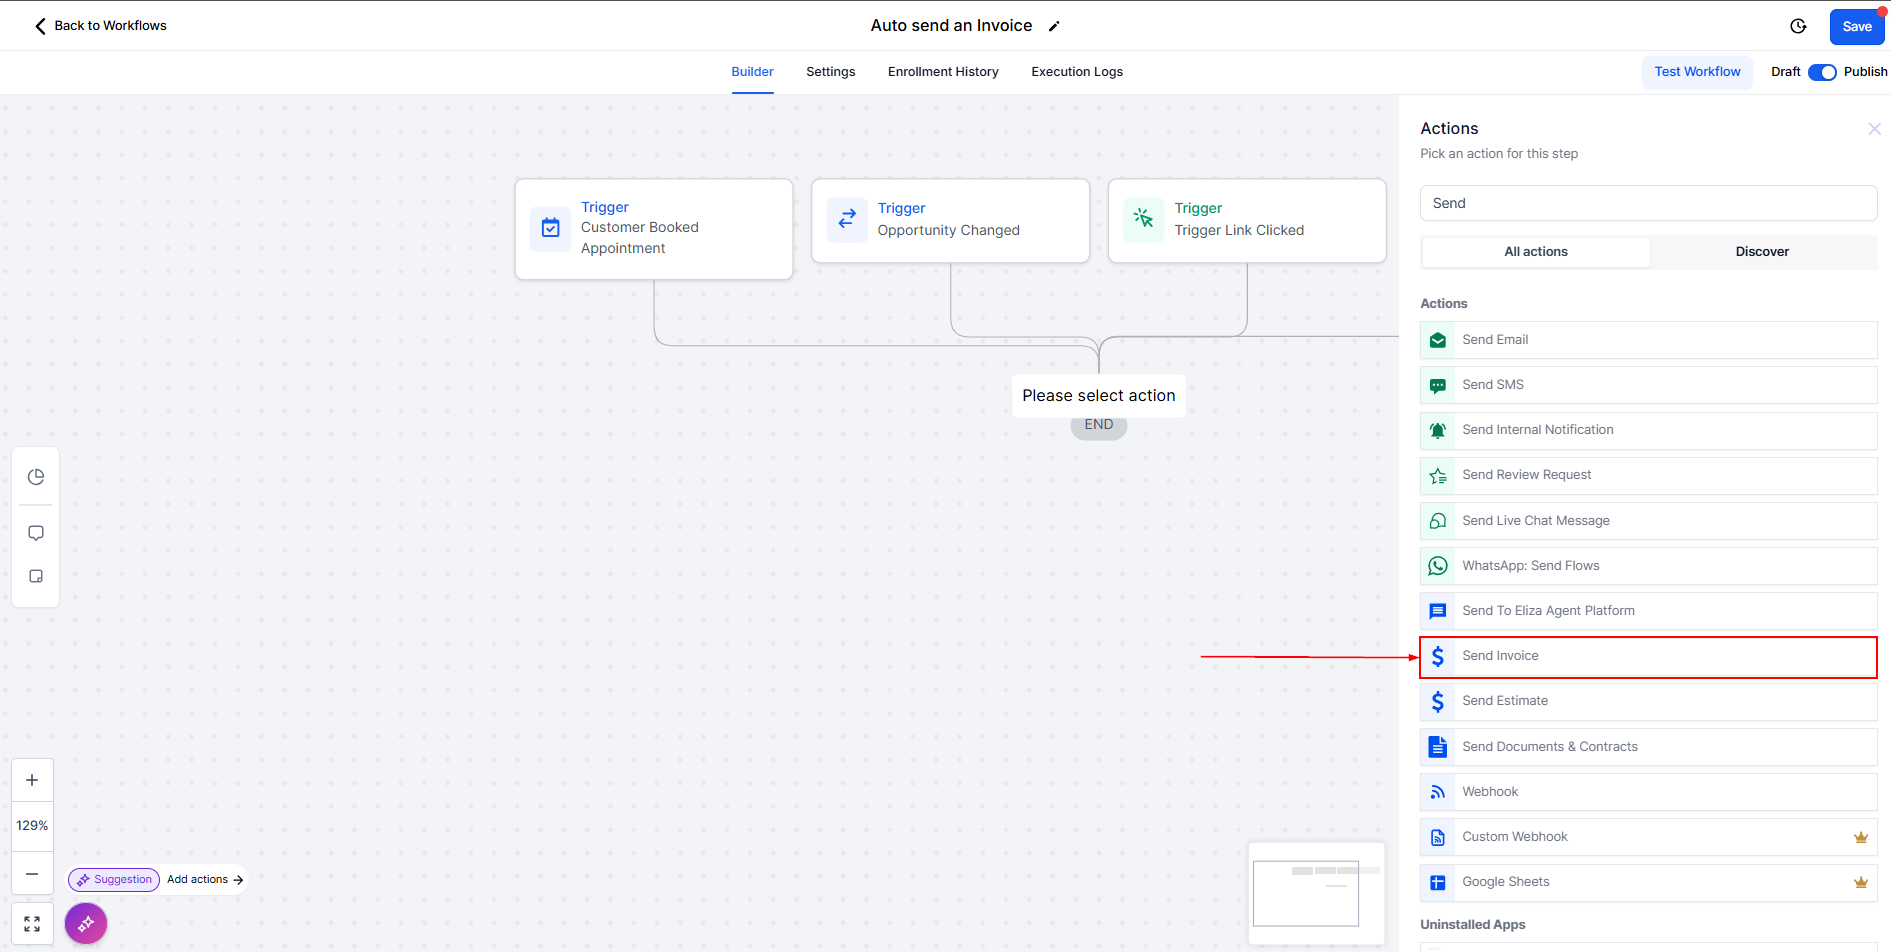Click Custom Webhook premium crown icon
The width and height of the screenshot is (1891, 952).
click(1861, 837)
